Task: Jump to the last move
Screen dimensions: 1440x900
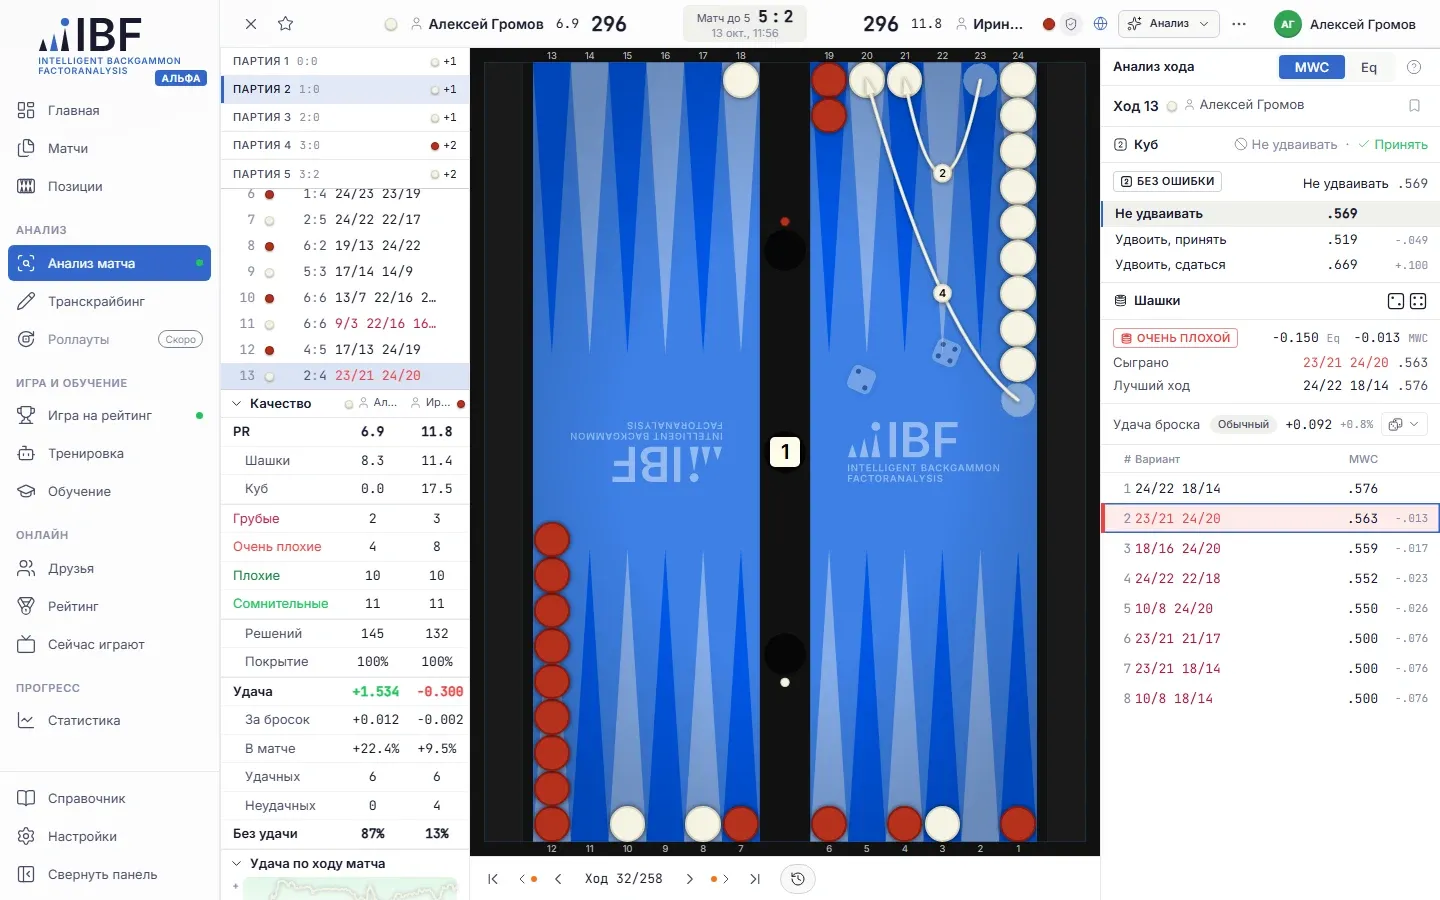Action: tap(755, 879)
